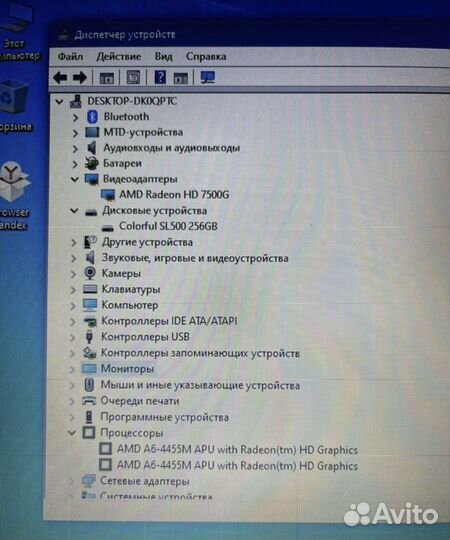Viewport: 450px width, 540px height.
Task: Open the Действие menu
Action: (x=119, y=56)
